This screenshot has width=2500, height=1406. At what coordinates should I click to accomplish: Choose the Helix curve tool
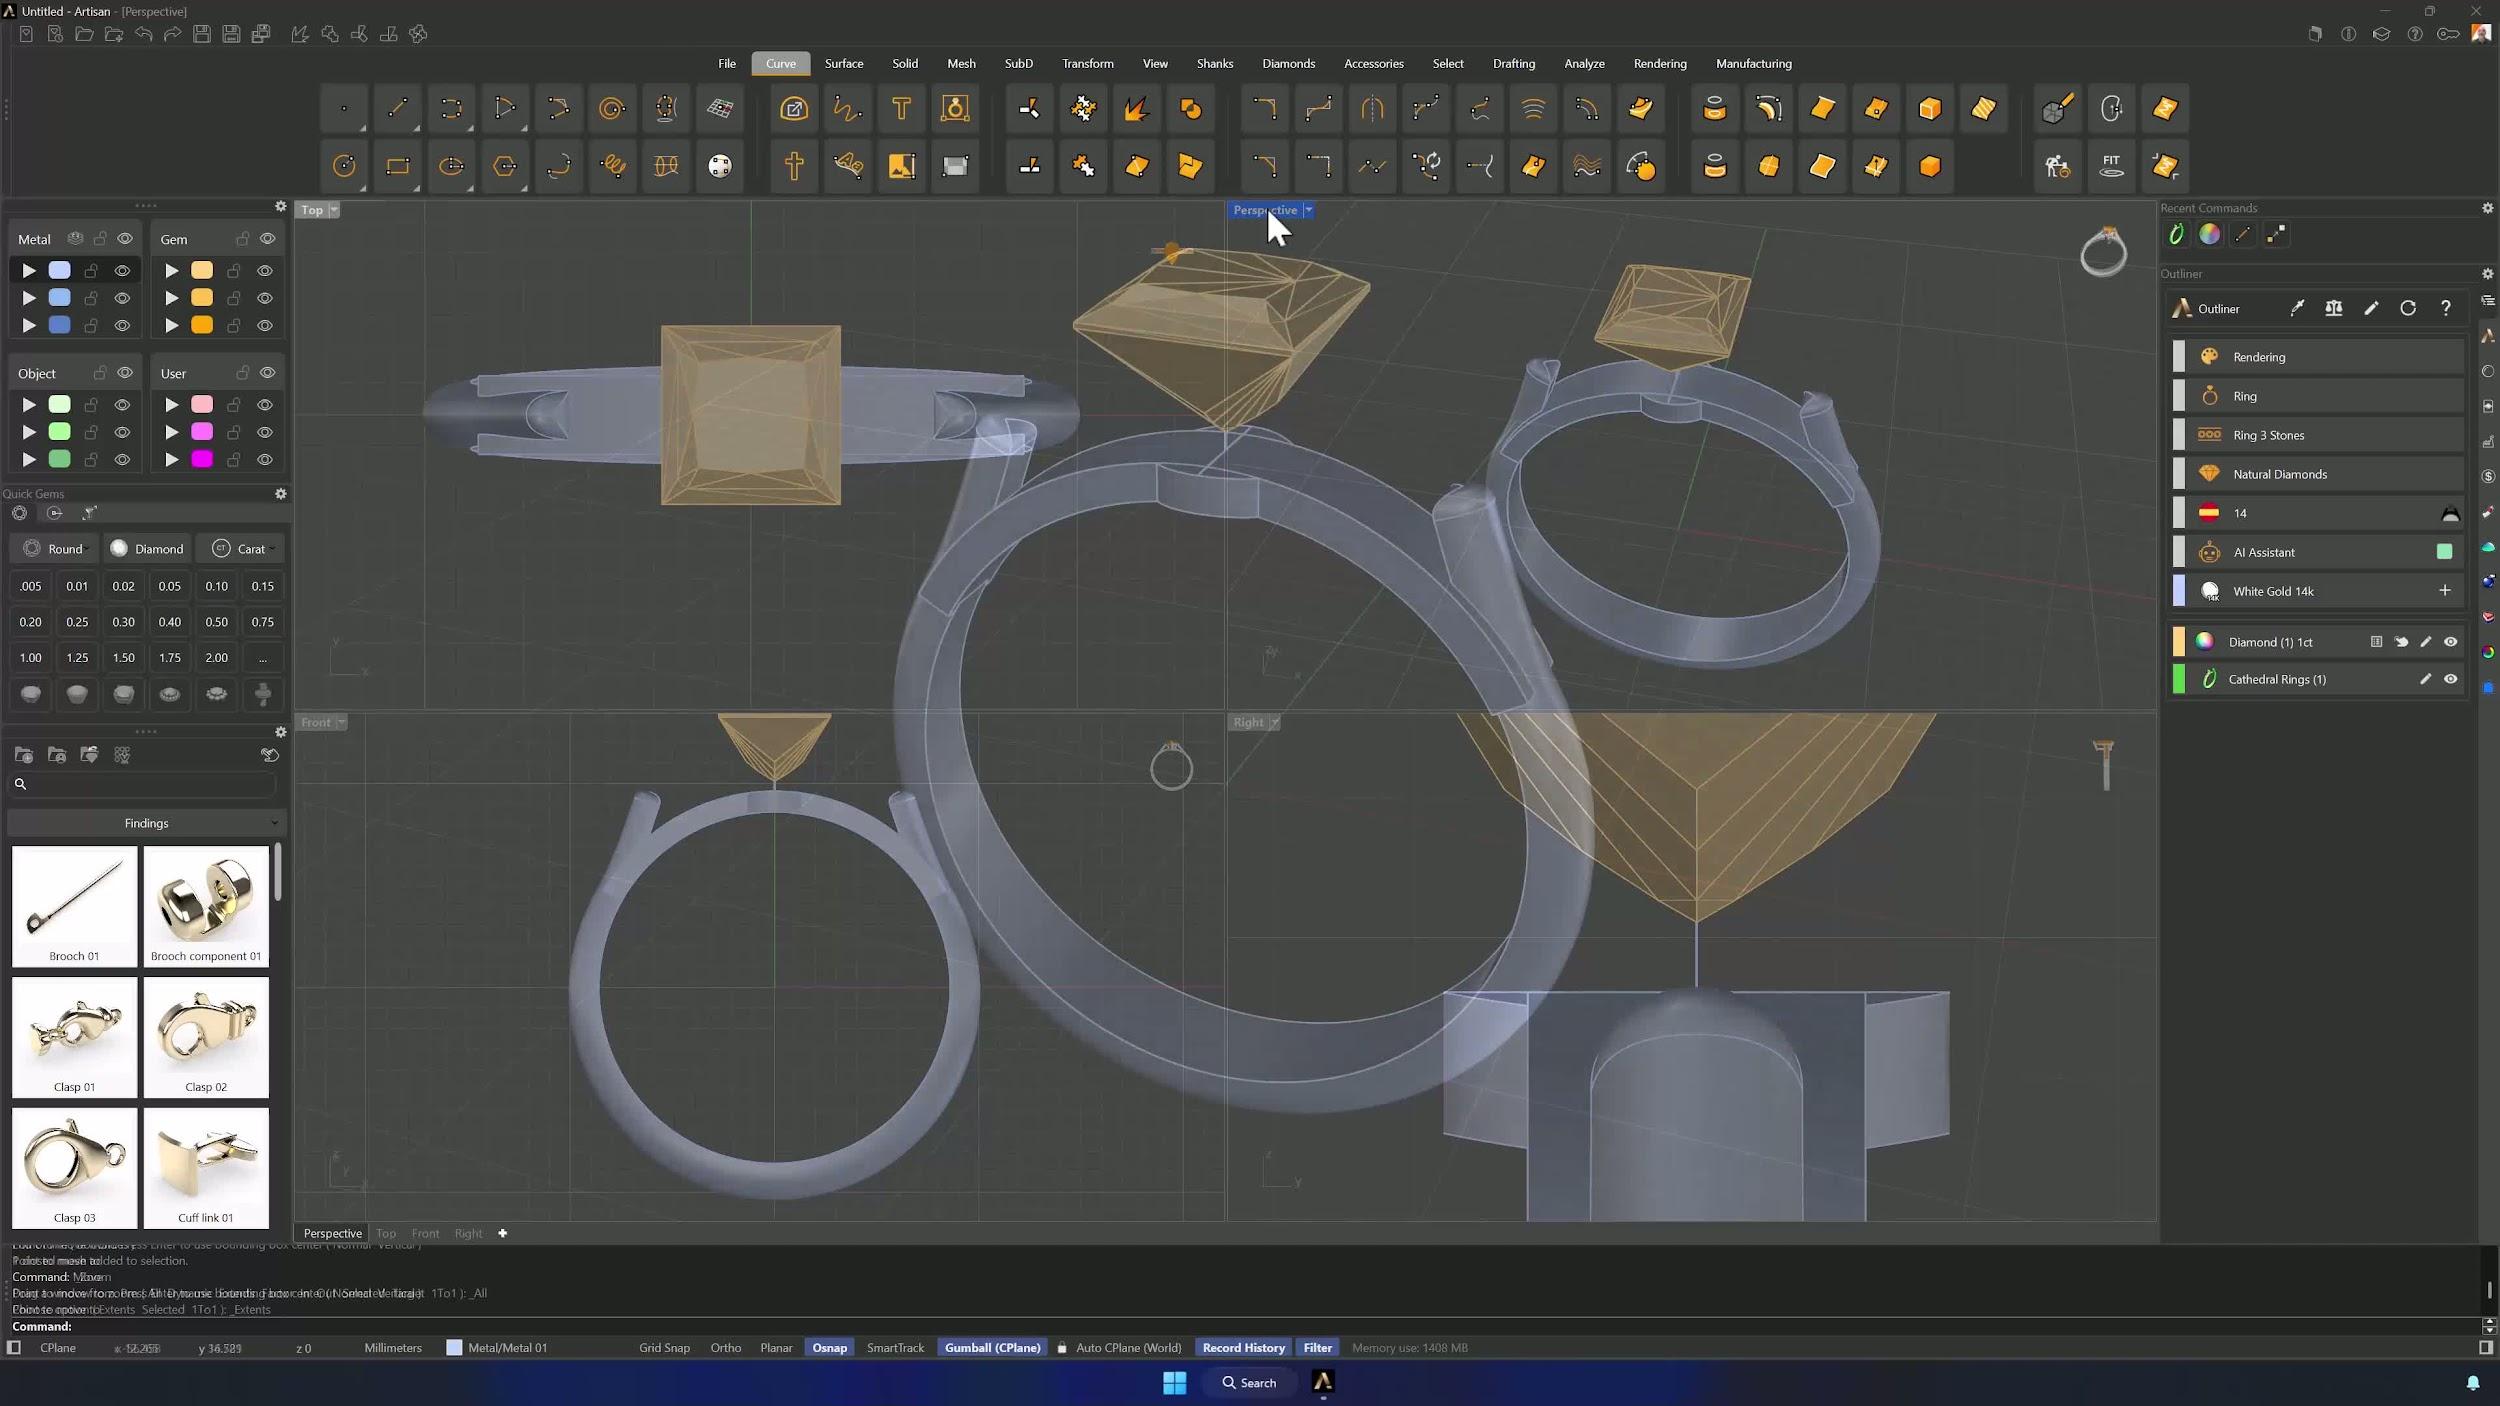(613, 166)
